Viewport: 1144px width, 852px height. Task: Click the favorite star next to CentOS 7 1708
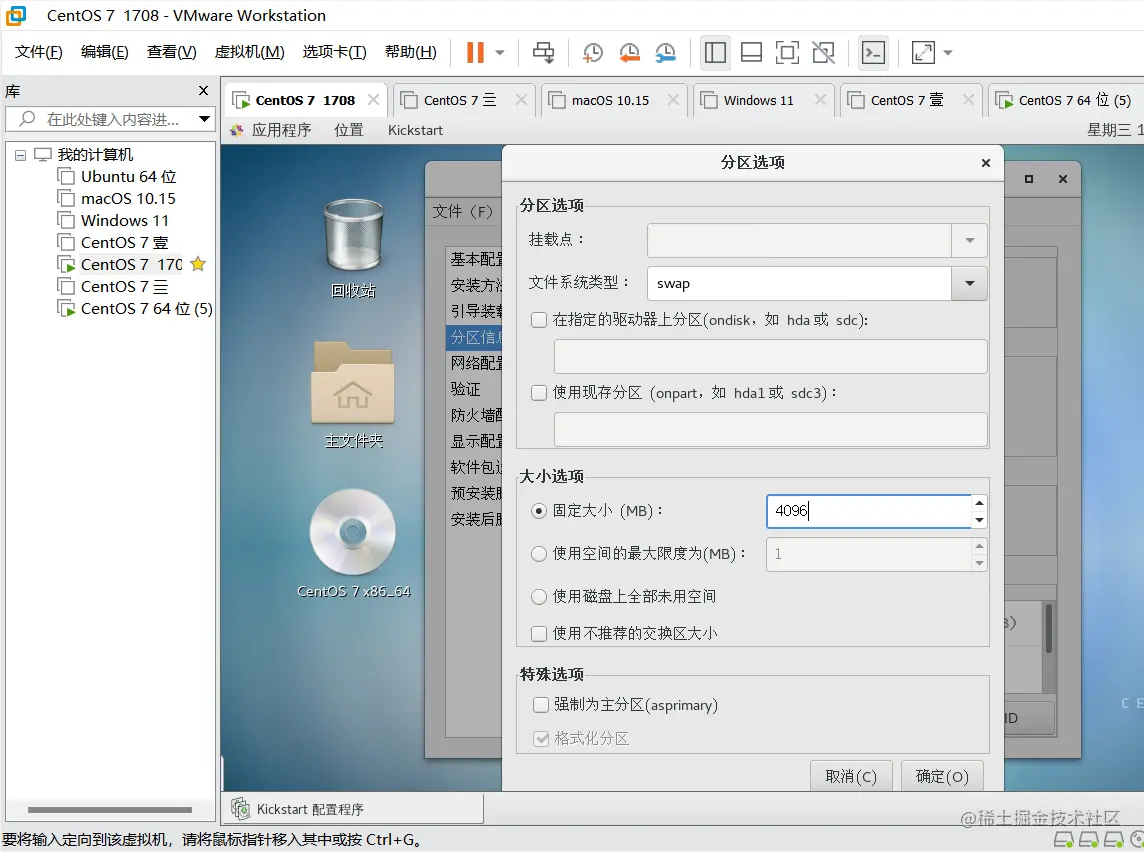click(198, 264)
